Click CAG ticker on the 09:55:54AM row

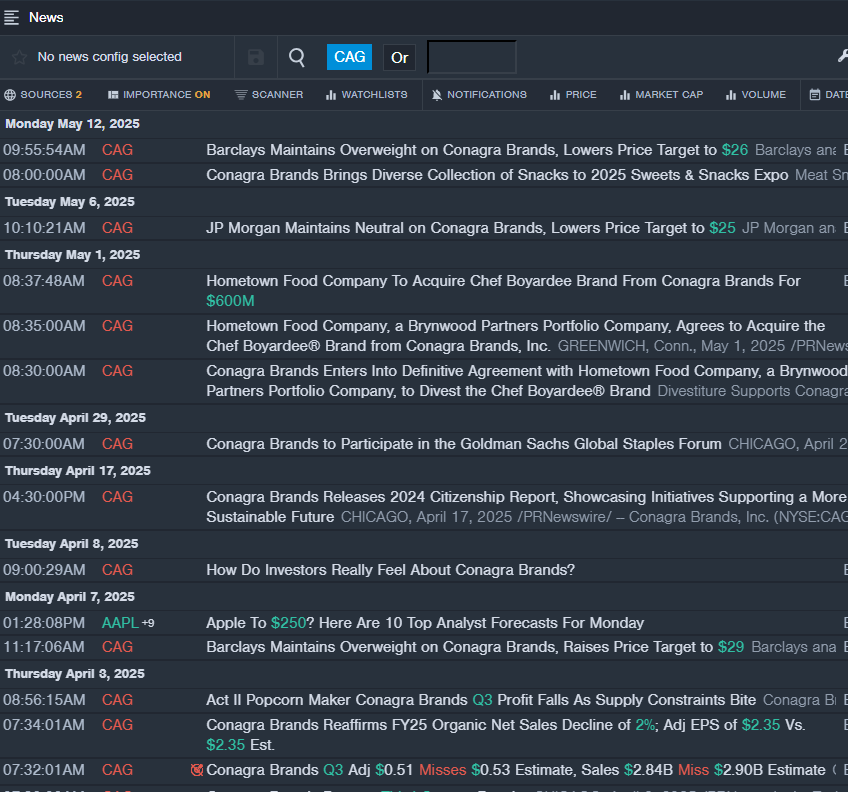[117, 150]
